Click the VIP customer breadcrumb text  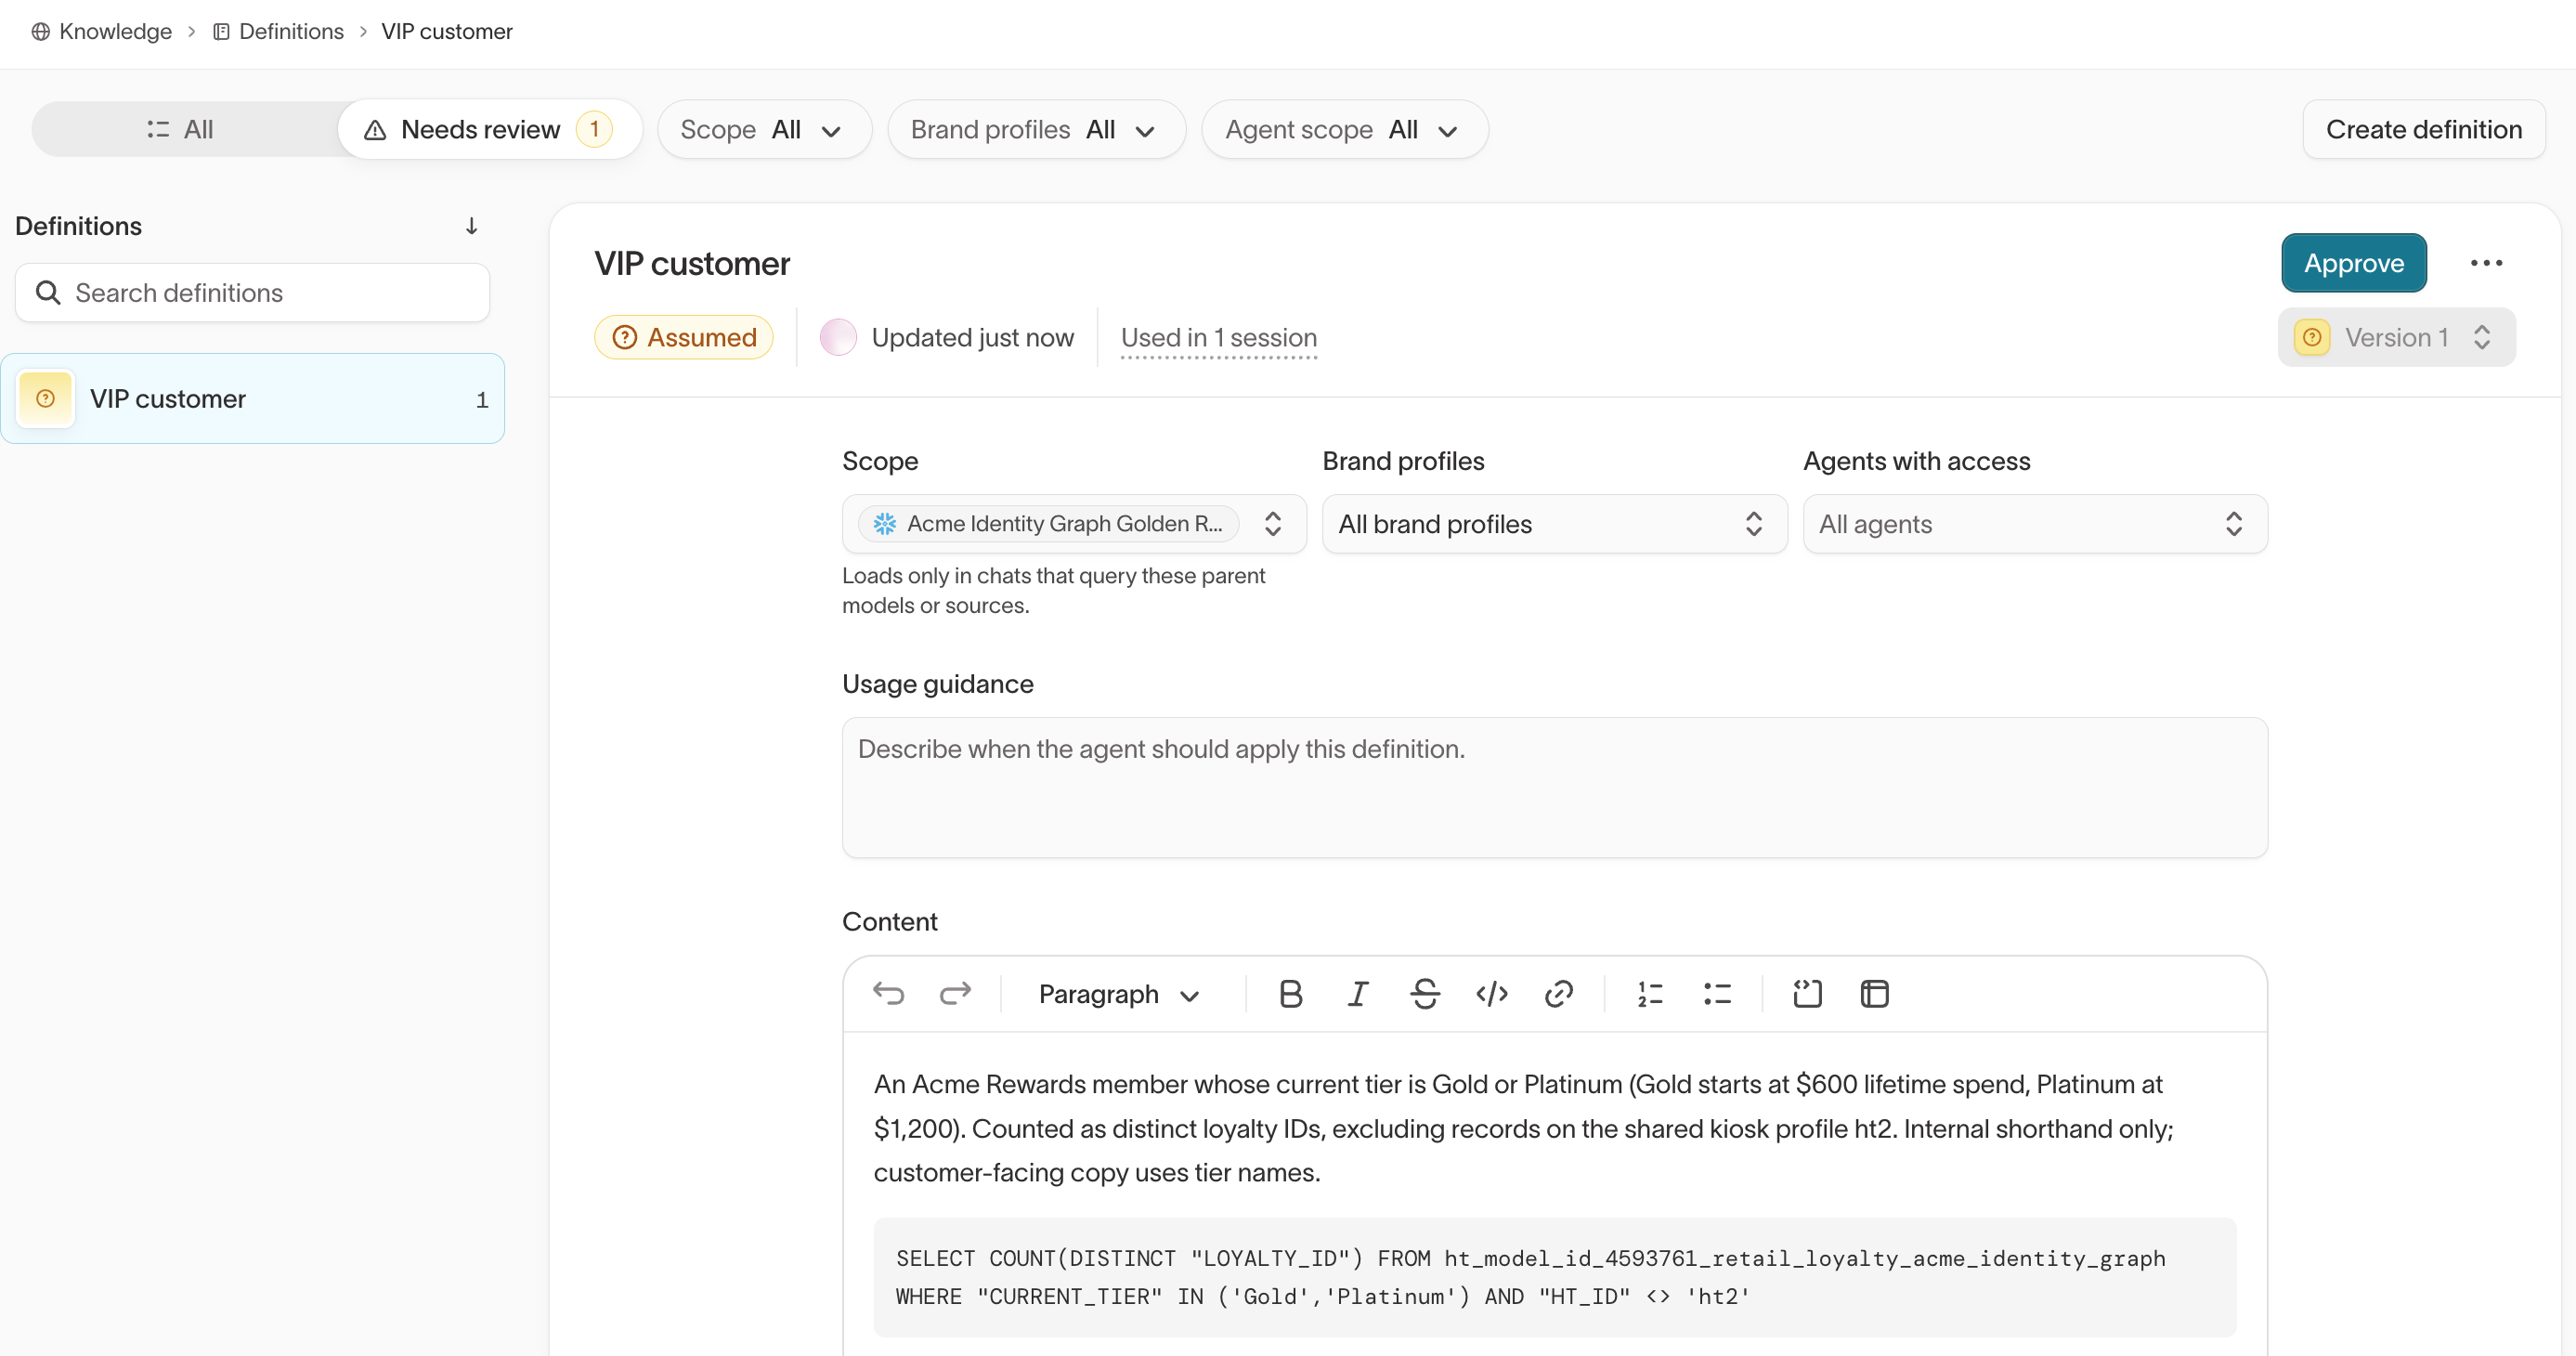click(446, 32)
